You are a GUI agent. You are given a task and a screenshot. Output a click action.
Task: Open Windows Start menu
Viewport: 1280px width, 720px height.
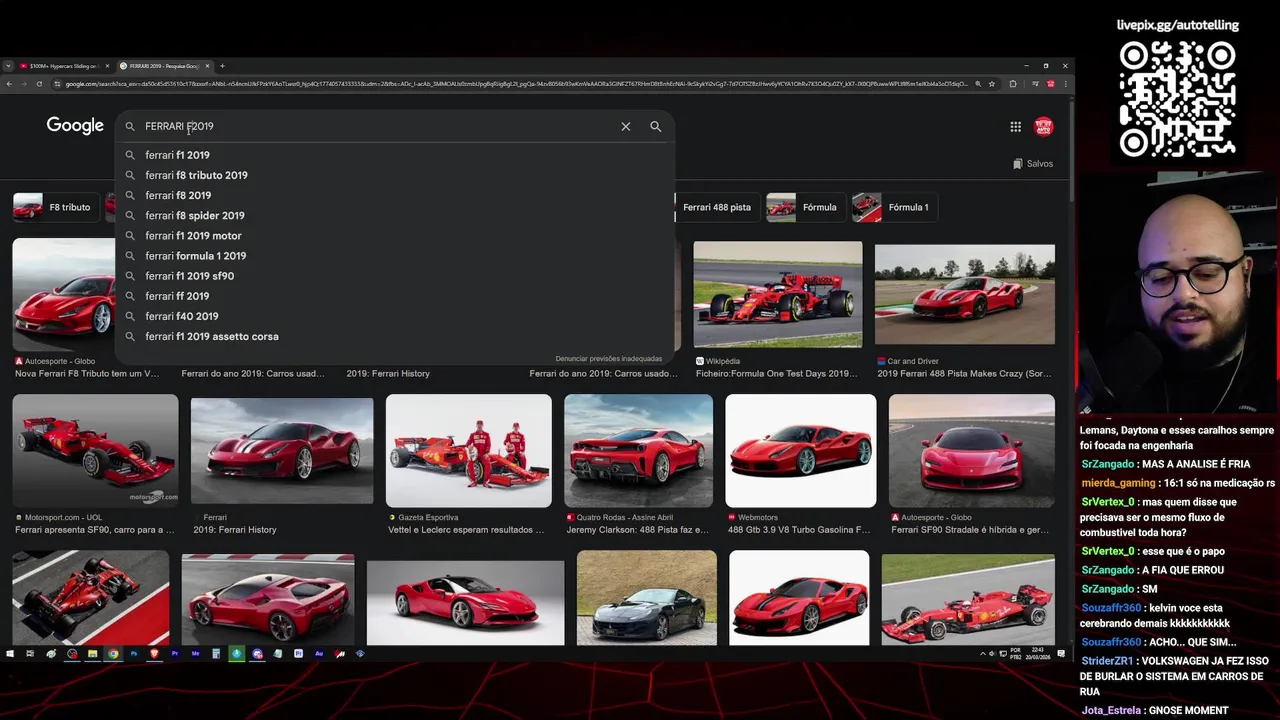coord(10,654)
